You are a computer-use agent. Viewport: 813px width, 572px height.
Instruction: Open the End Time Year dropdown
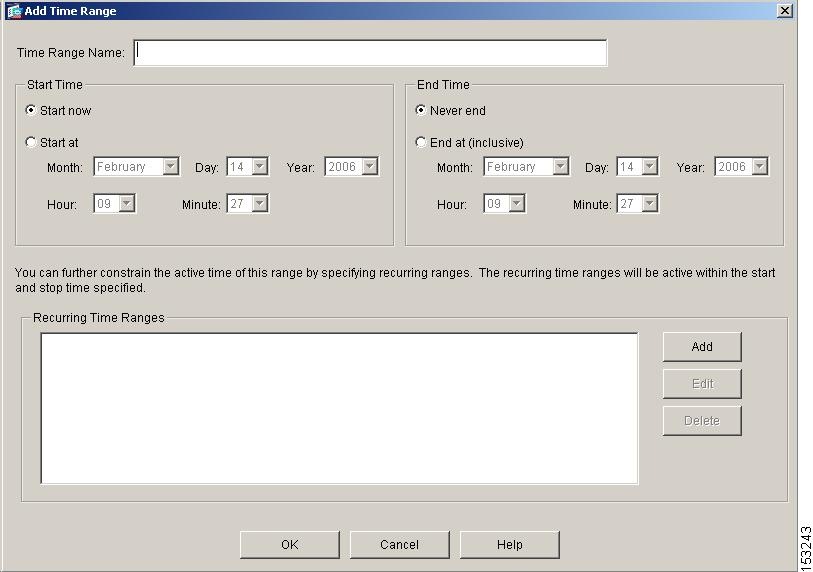tap(741, 166)
